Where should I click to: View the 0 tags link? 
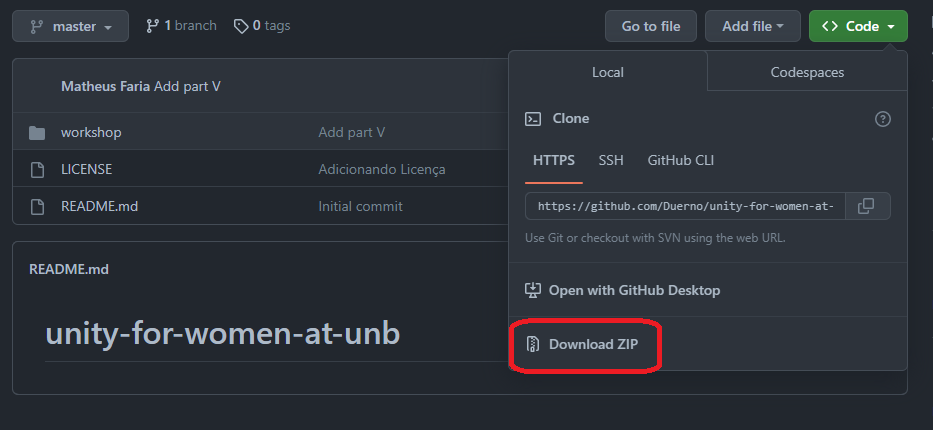click(262, 26)
